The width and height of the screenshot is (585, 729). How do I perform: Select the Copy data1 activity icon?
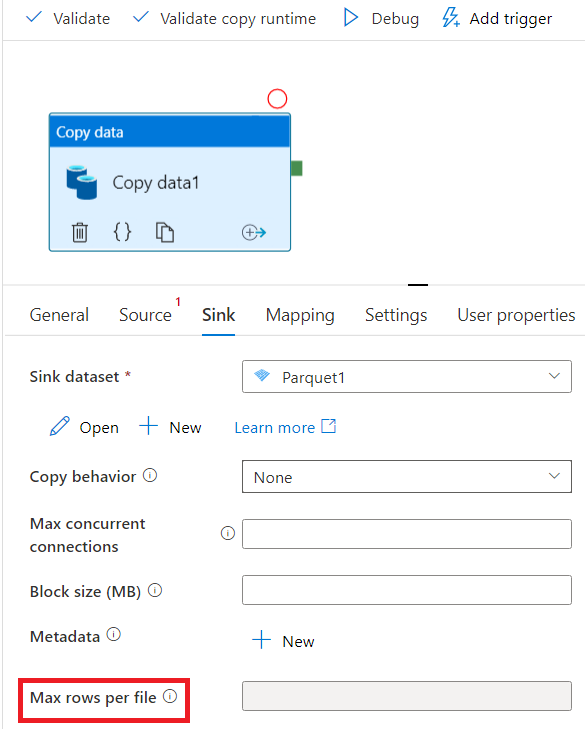click(x=81, y=182)
